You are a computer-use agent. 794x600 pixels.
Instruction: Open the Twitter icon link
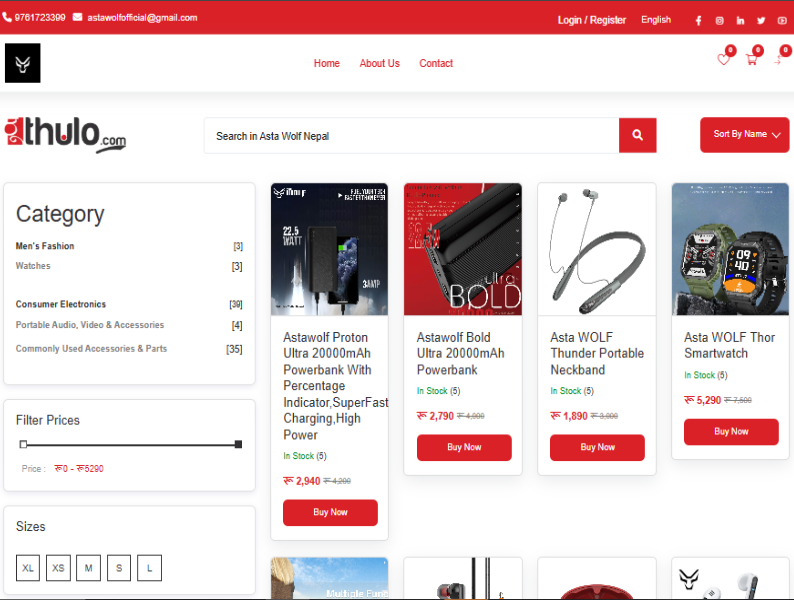pyautogui.click(x=761, y=20)
